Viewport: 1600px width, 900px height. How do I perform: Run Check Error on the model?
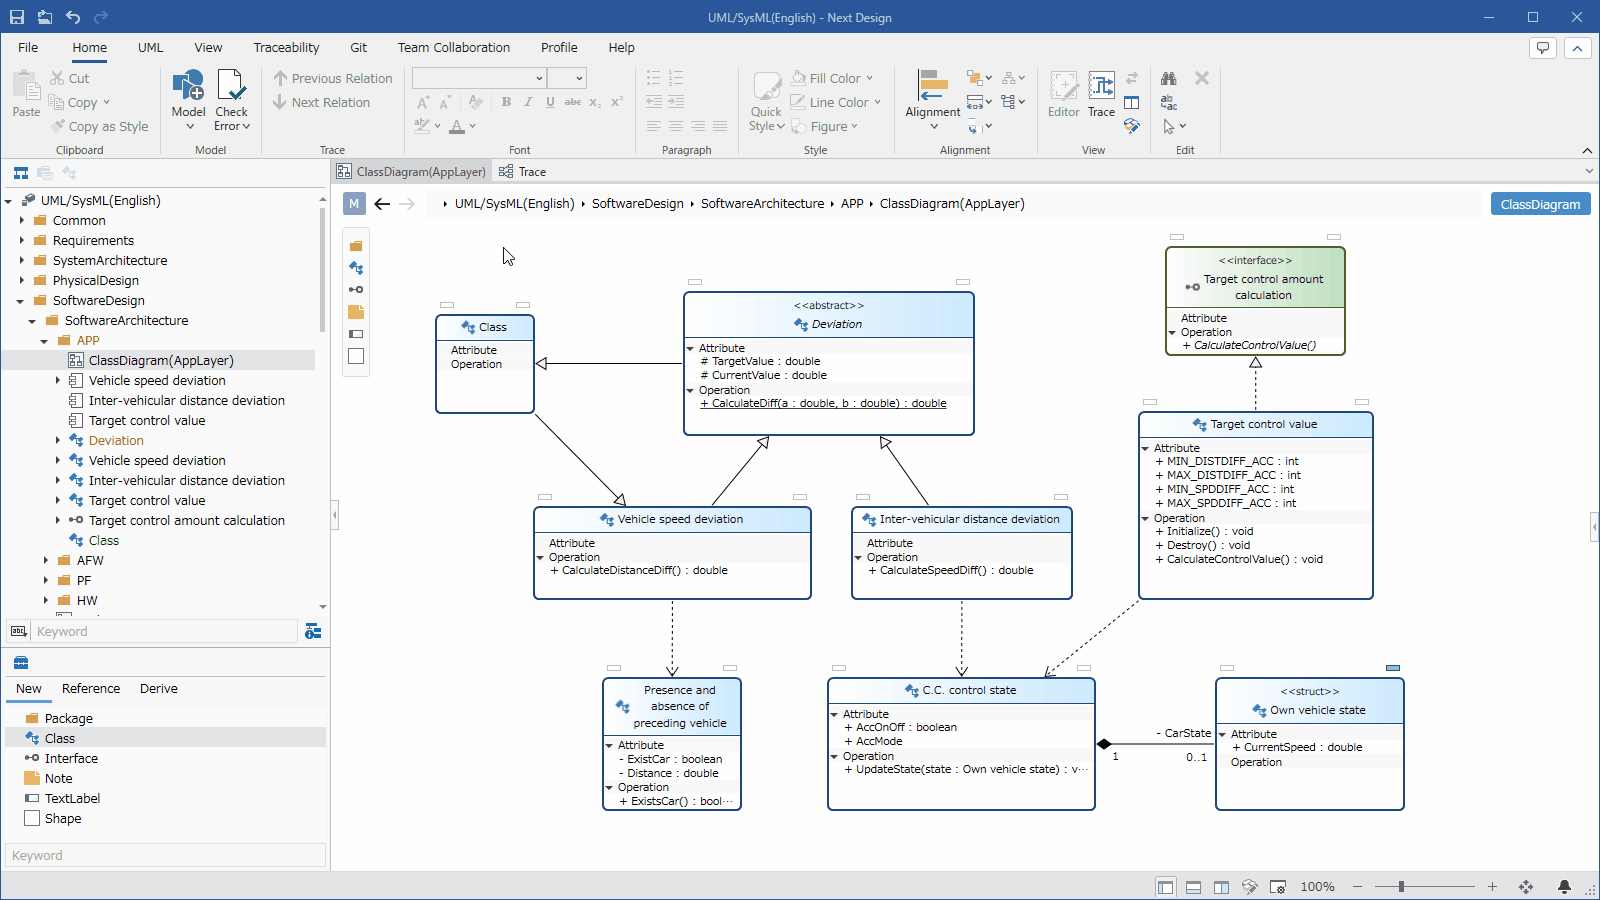(231, 100)
